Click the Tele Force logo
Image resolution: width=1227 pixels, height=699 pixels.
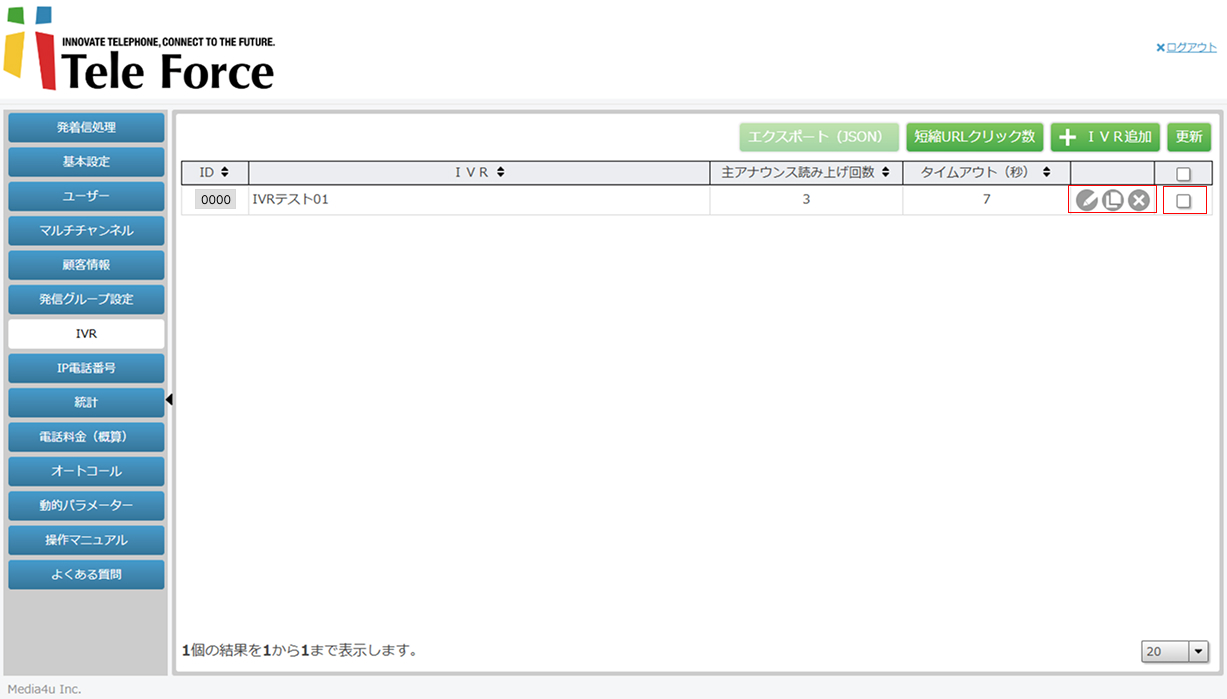click(x=140, y=50)
